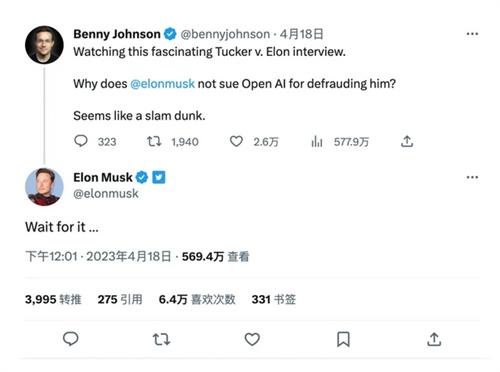Open more options on Elon Musk's tweet
This screenshot has width=500, height=372.
point(472,177)
